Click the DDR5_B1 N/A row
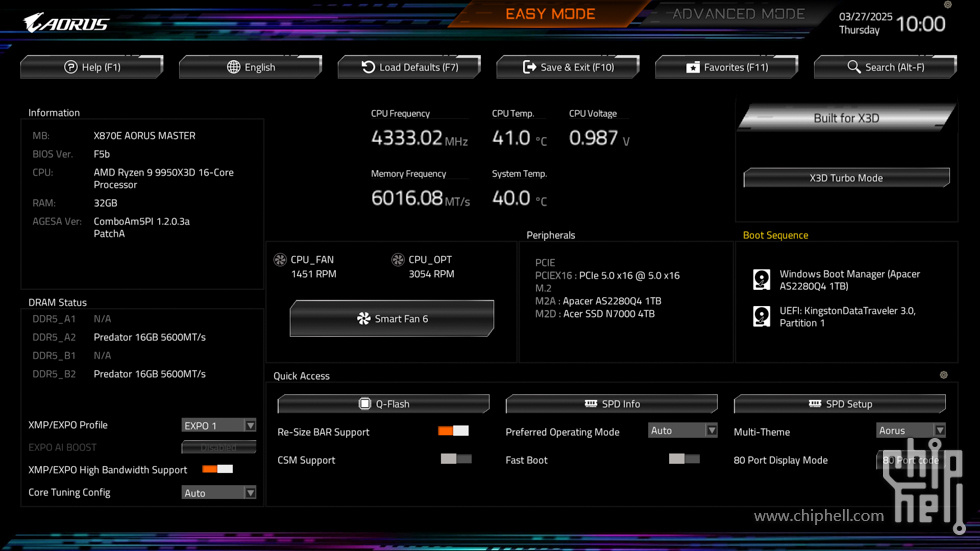Viewport: 980px width, 551px height. pos(72,355)
